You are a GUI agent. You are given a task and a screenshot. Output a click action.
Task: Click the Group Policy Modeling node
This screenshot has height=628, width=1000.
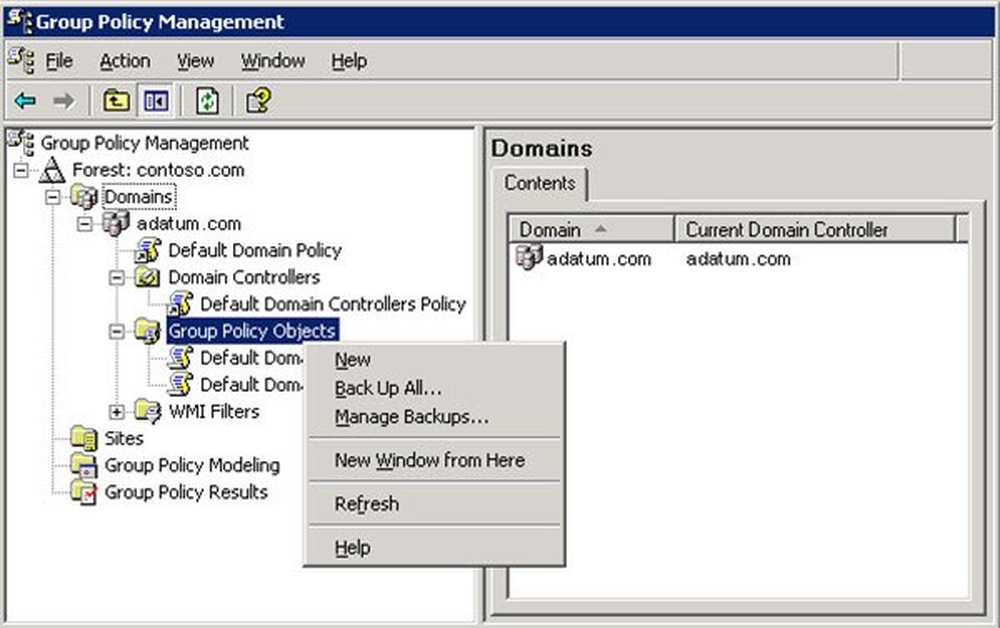[191, 465]
